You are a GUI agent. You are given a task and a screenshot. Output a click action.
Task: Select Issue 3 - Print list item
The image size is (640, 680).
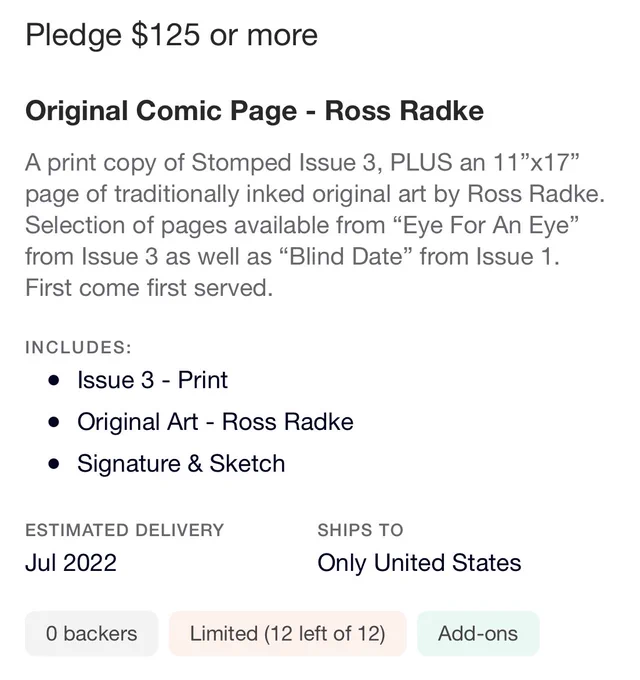point(152,380)
